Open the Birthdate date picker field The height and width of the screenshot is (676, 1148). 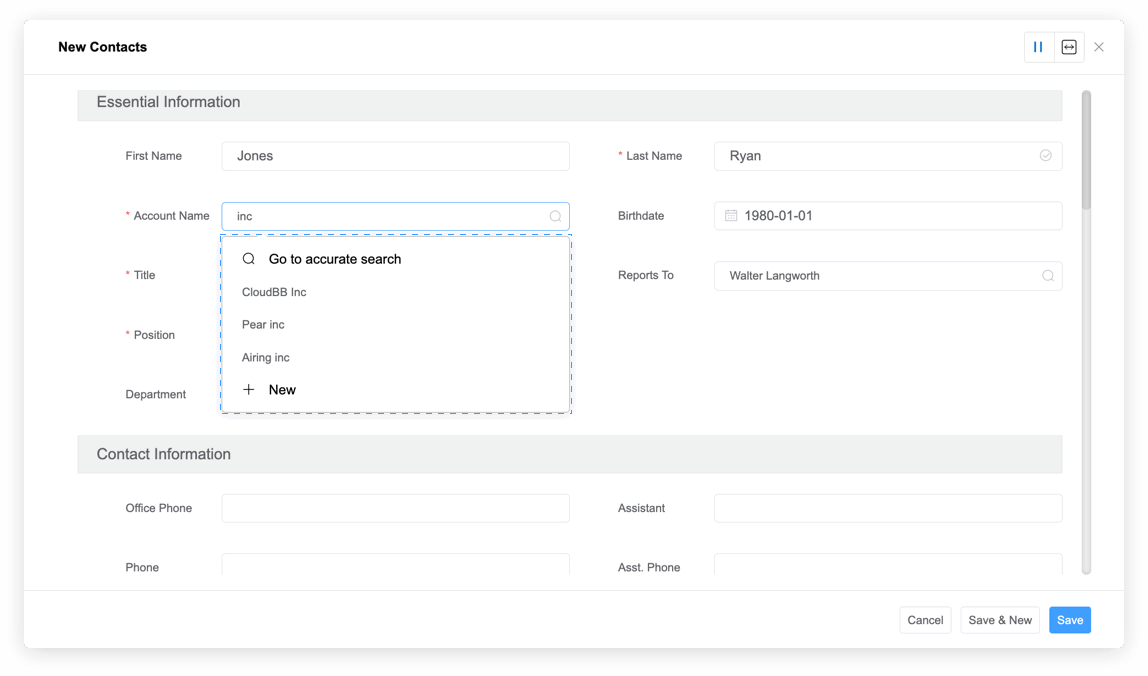click(x=890, y=216)
